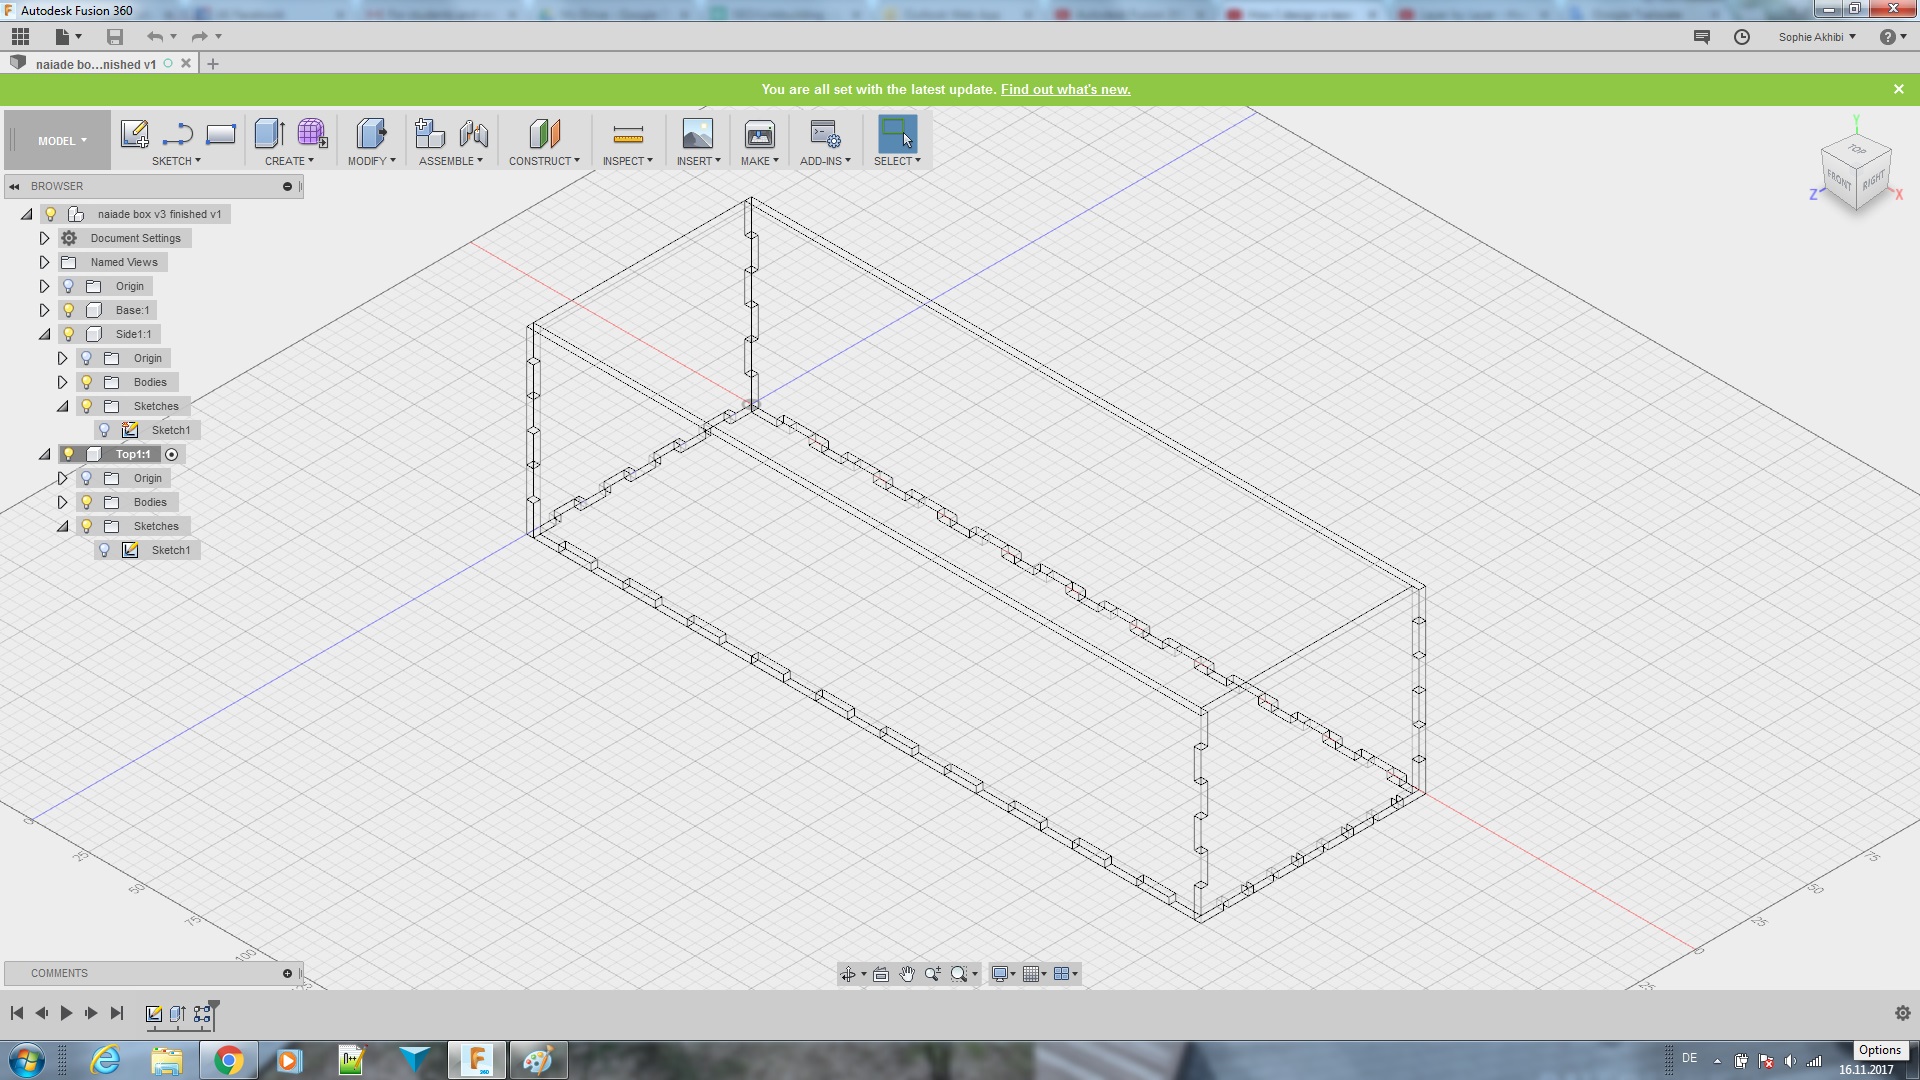Toggle visibility lightbulb of Base:1 component

69,310
